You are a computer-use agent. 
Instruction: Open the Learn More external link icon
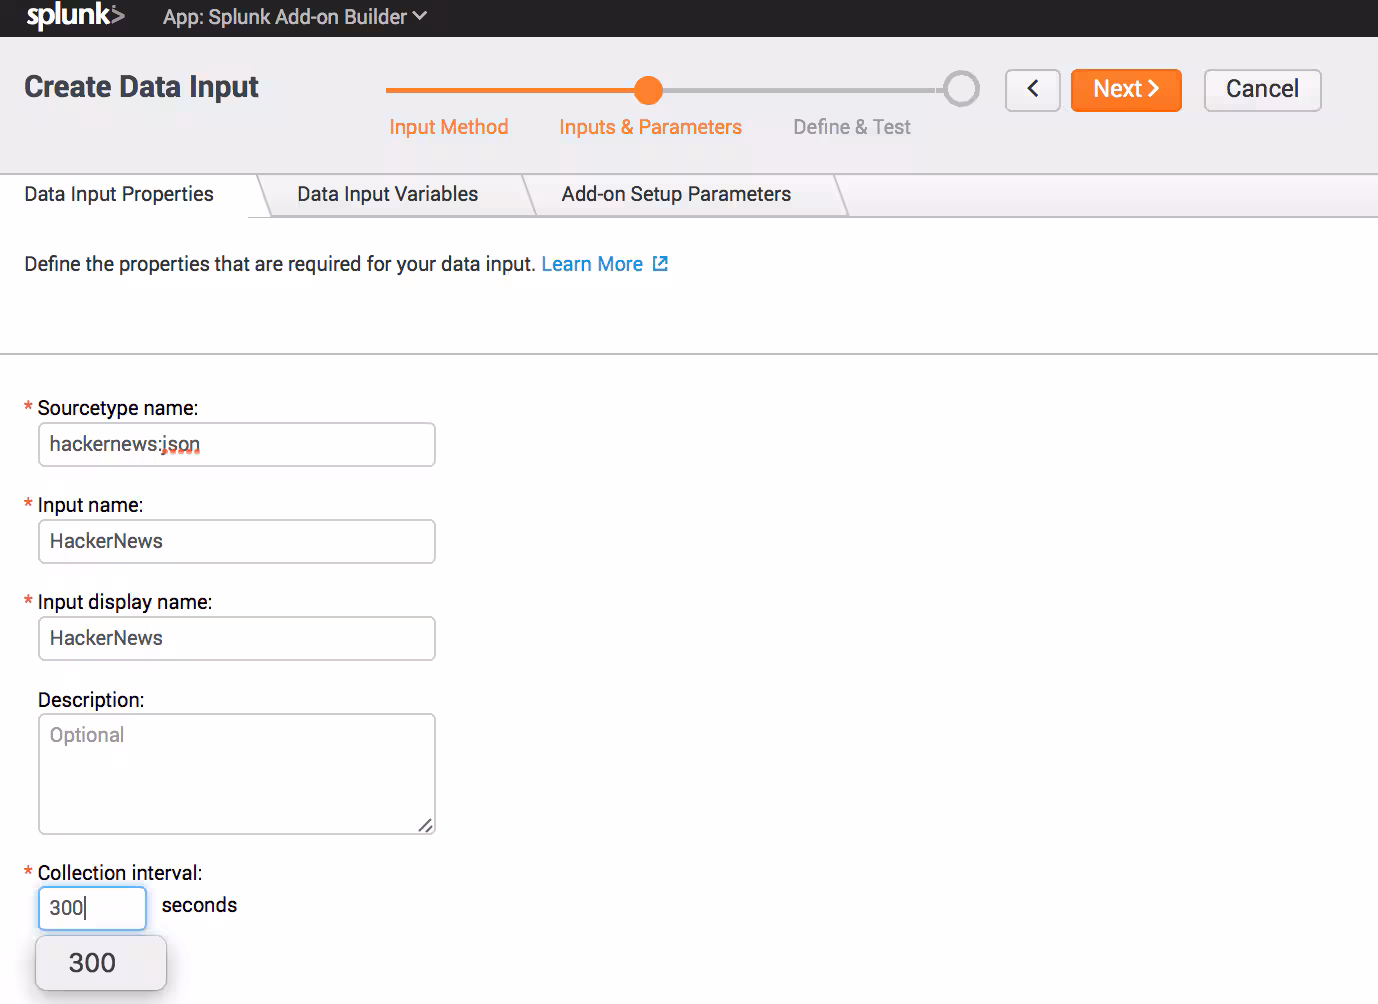click(x=659, y=263)
